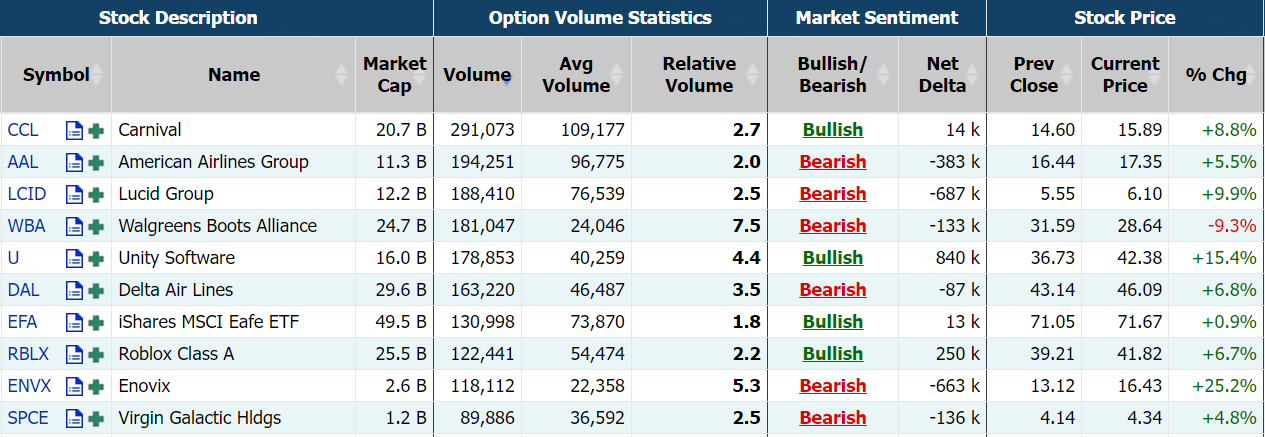
Task: Sort by Avg Volume column
Action: (576, 75)
